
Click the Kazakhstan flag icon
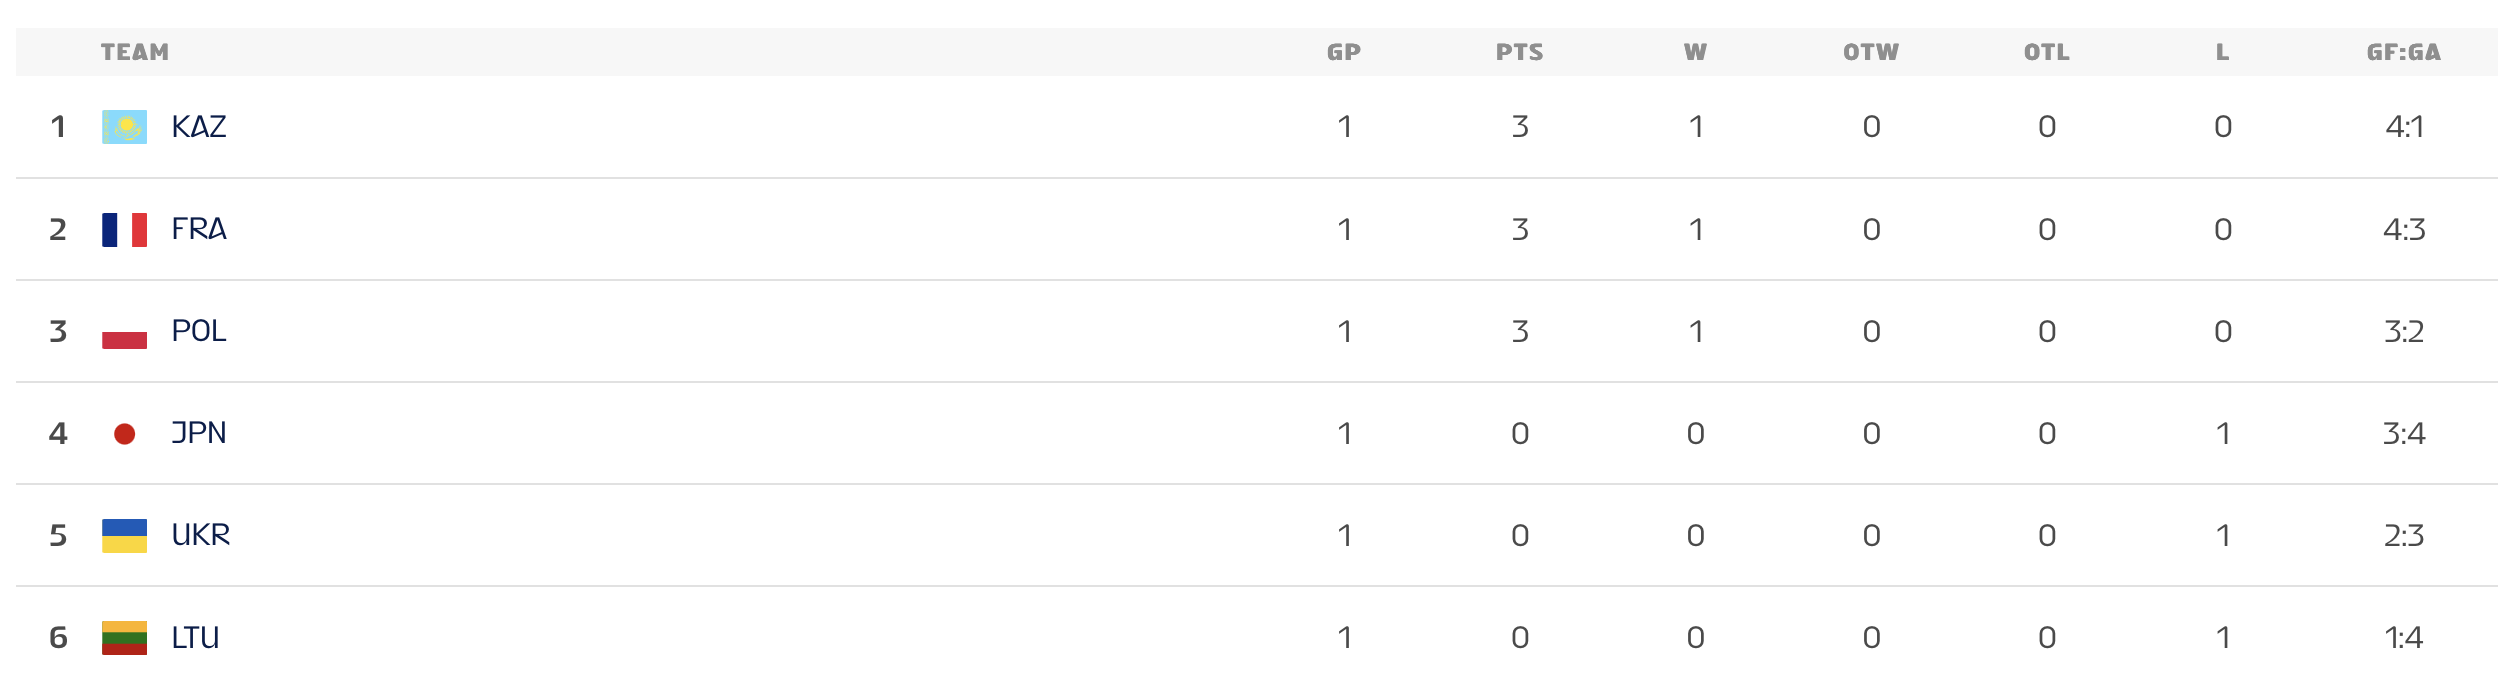point(124,127)
